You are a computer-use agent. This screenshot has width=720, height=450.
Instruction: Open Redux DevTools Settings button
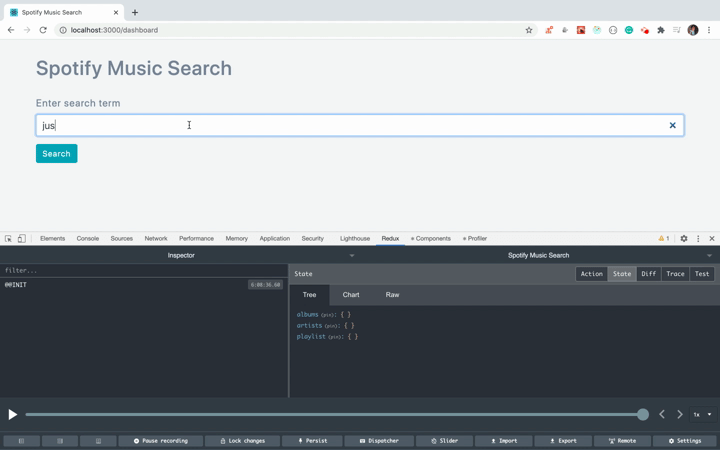click(685, 441)
